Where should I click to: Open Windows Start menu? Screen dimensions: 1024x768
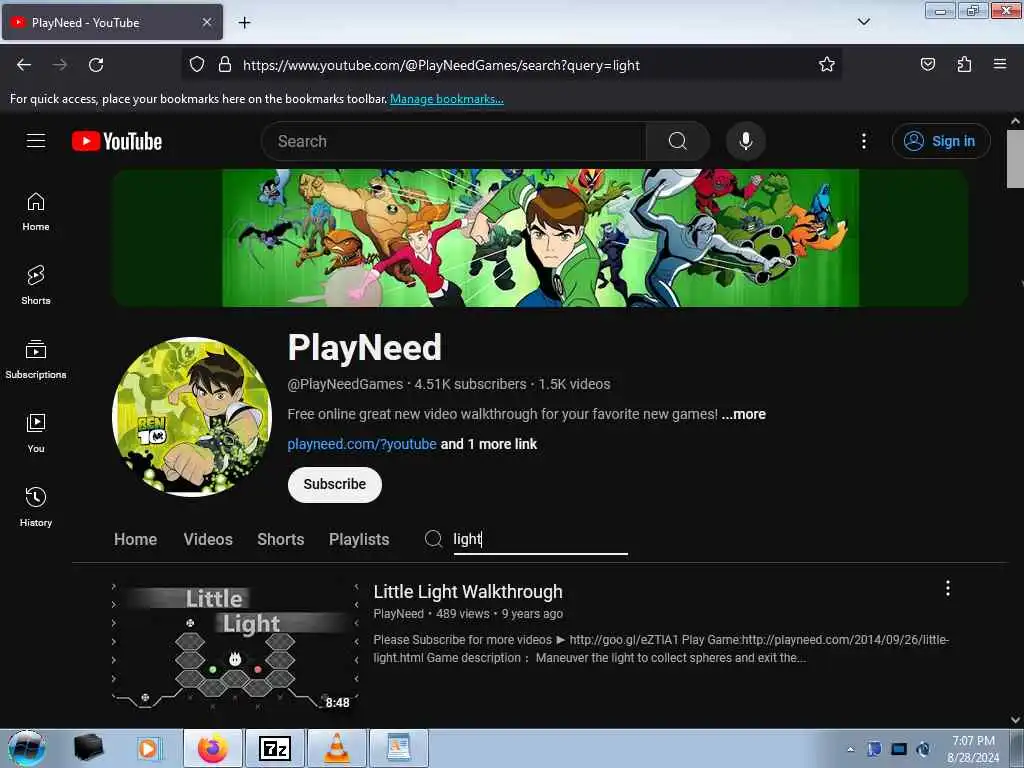pos(27,748)
